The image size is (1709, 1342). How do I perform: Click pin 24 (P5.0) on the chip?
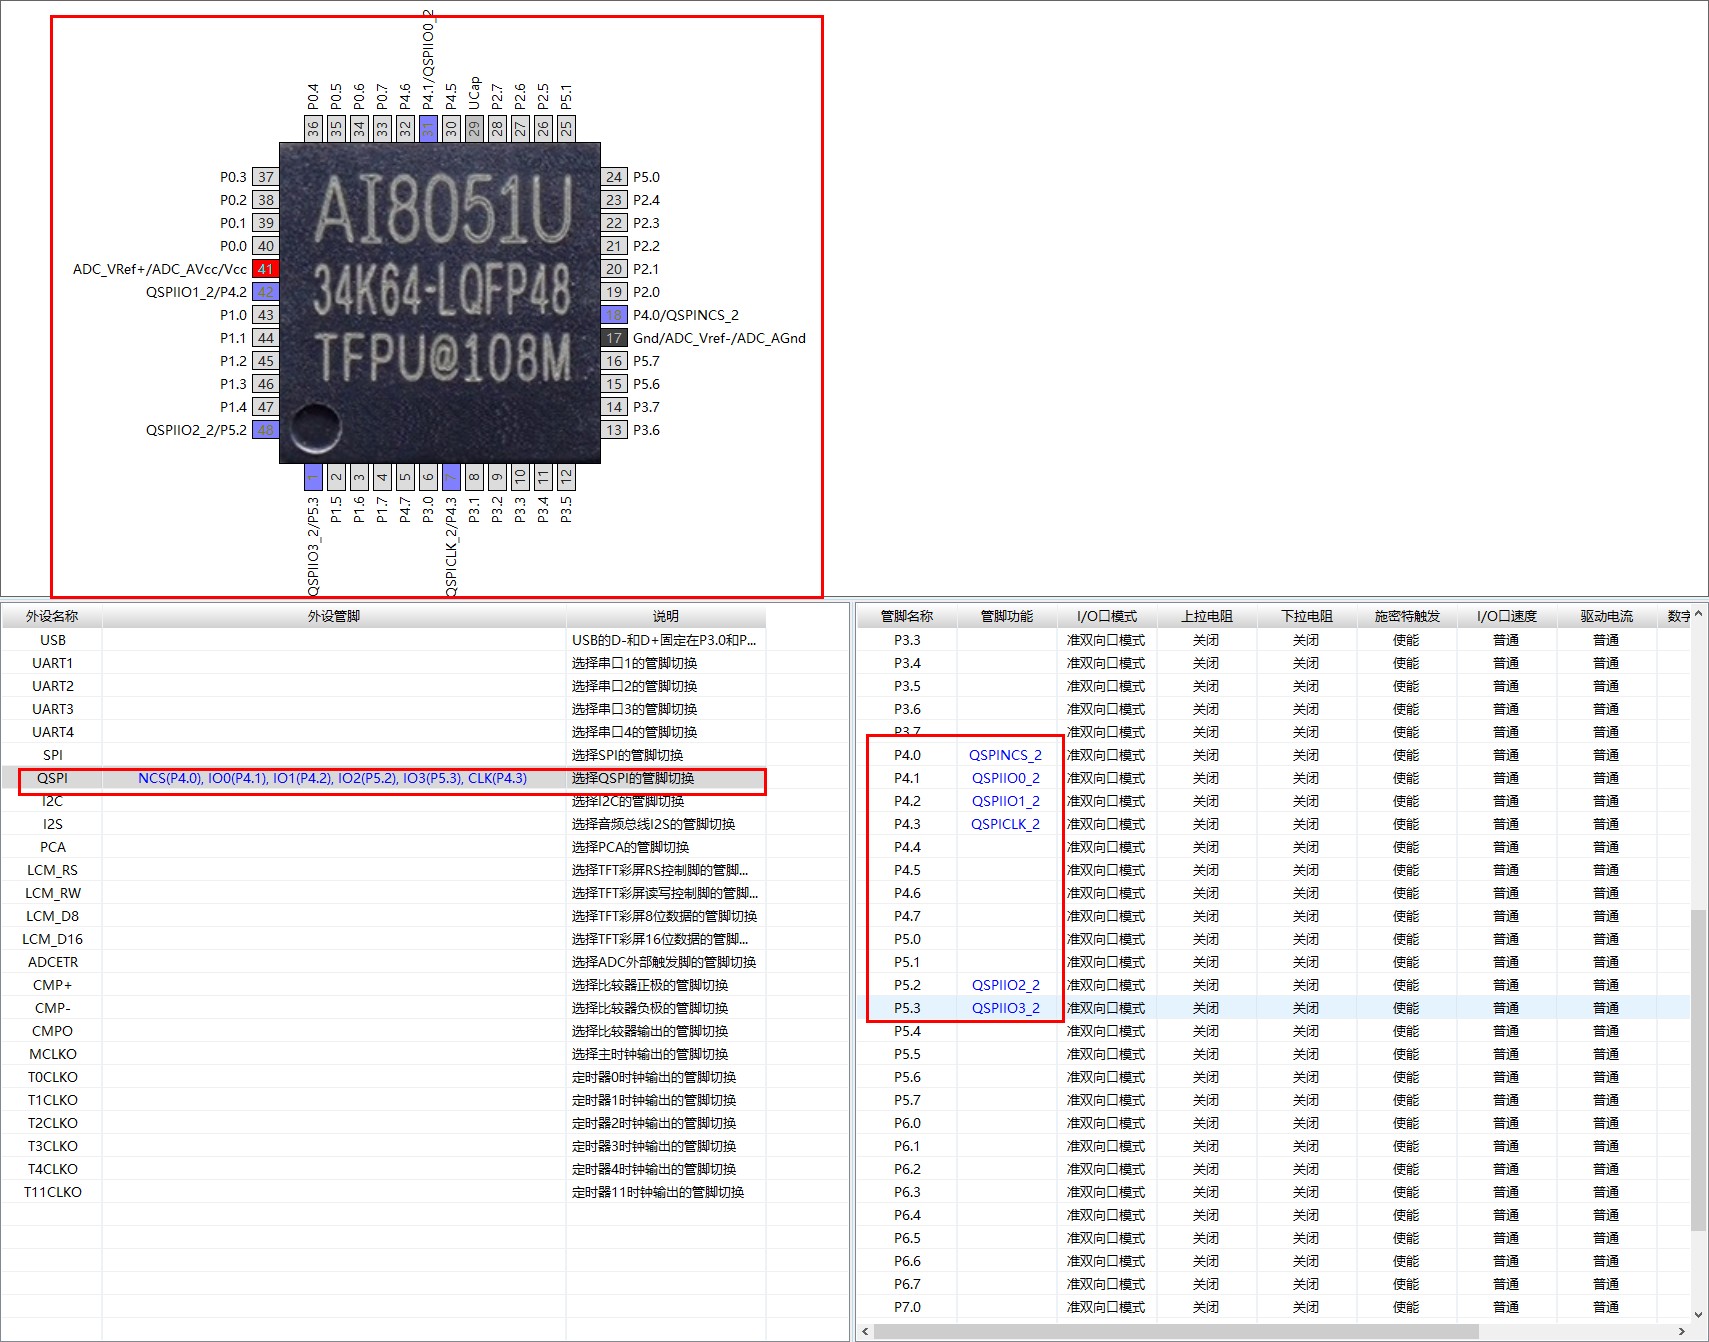(614, 177)
